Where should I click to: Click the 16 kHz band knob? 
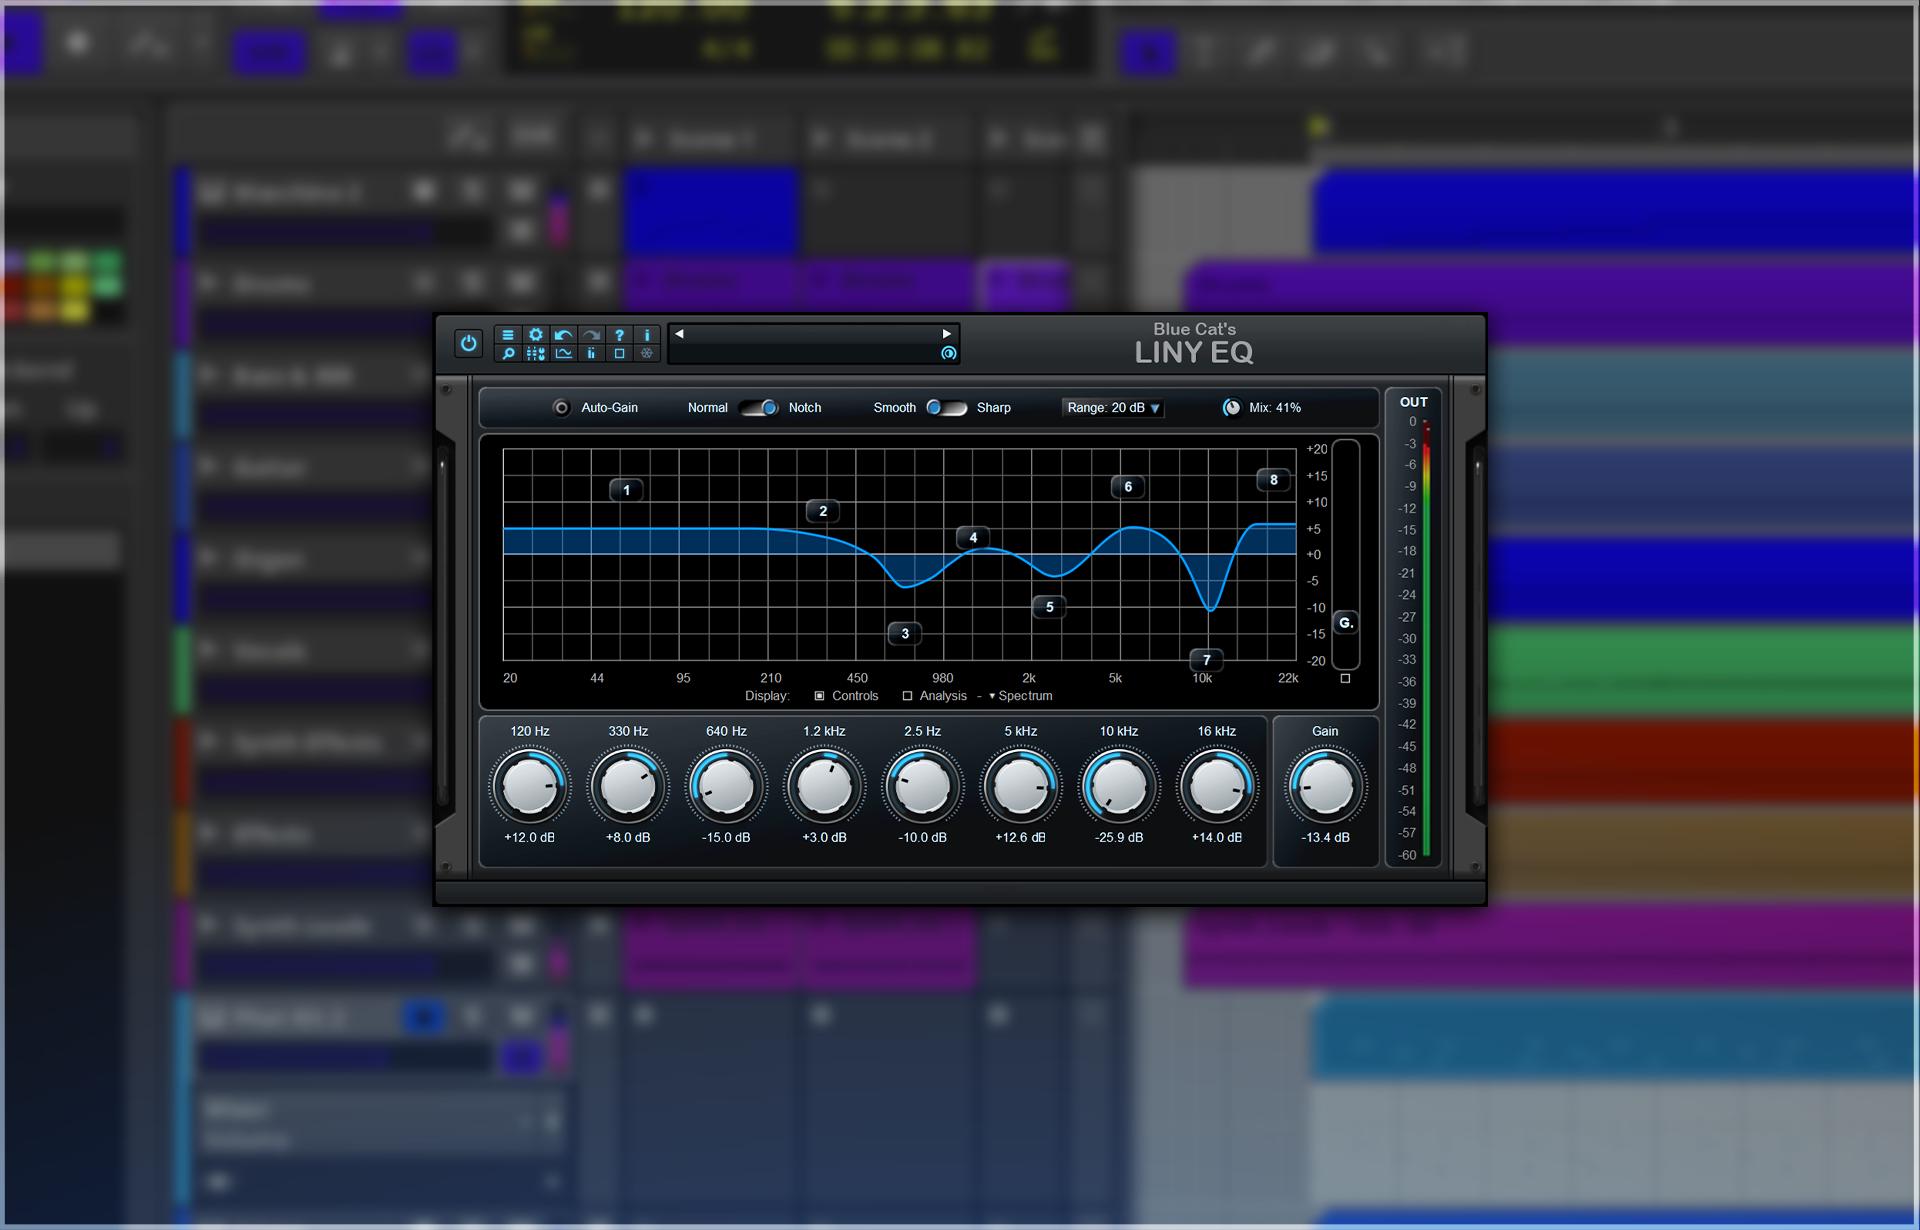(x=1217, y=787)
